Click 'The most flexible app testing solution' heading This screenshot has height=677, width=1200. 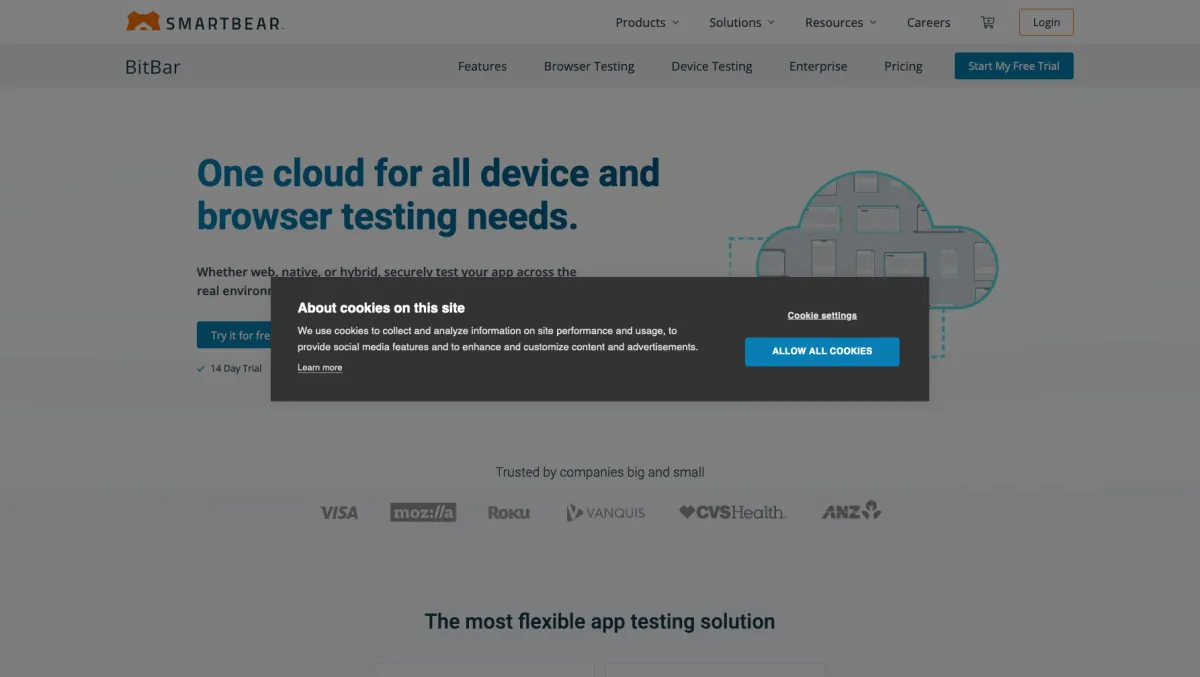click(600, 621)
